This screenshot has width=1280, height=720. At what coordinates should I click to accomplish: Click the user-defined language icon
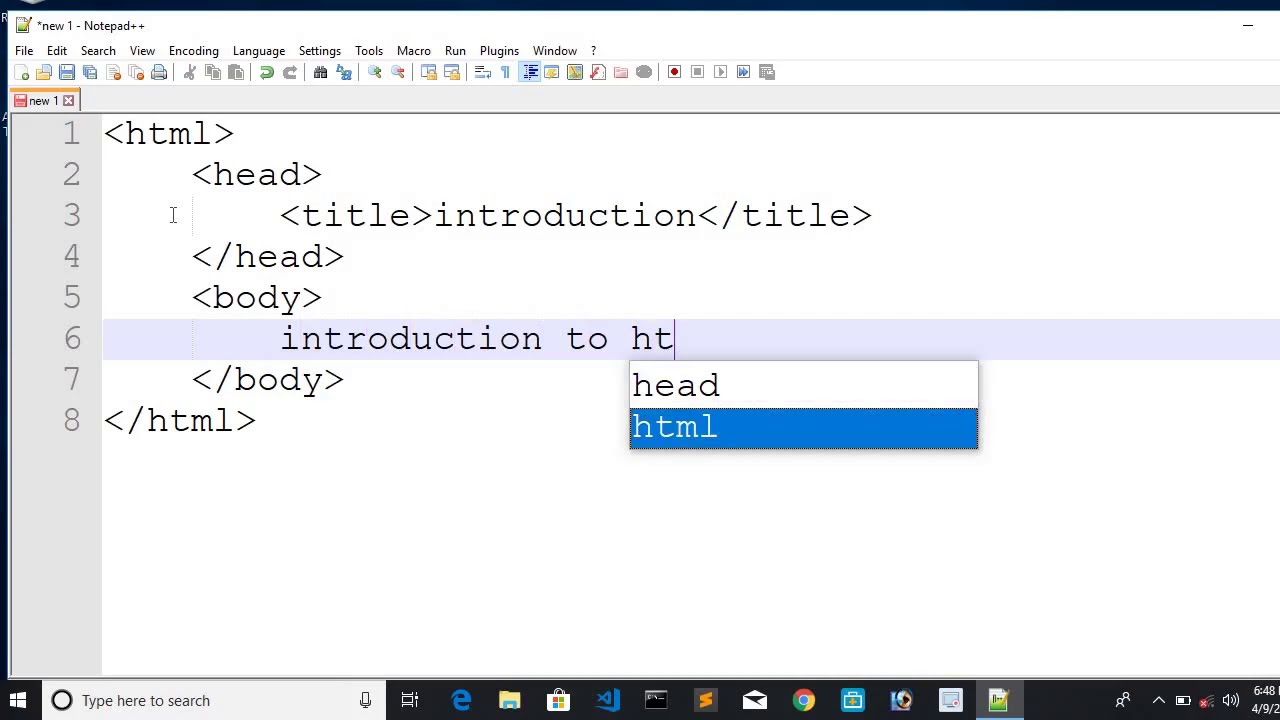(x=552, y=72)
